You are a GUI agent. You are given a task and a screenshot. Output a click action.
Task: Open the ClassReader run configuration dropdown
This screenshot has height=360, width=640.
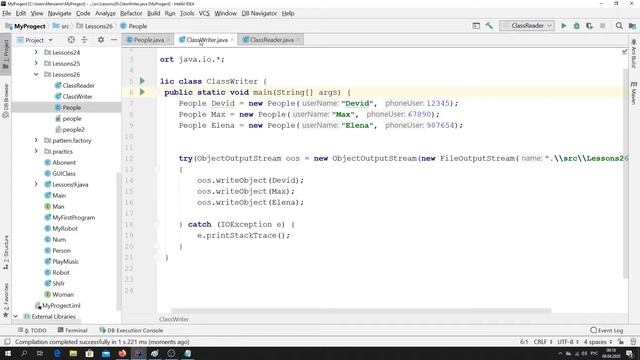pyautogui.click(x=527, y=26)
